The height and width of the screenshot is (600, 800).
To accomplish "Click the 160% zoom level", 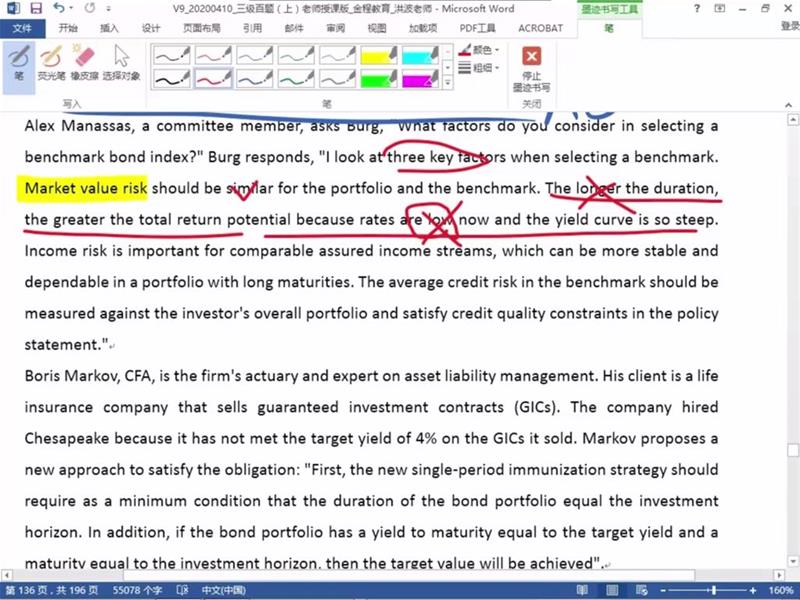I will (x=781, y=590).
